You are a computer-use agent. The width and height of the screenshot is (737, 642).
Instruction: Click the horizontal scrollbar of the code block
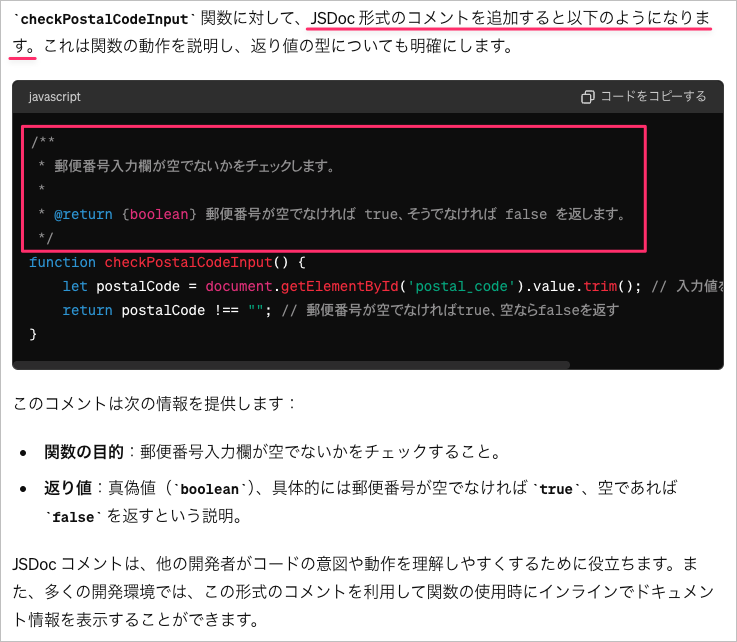pos(291,365)
